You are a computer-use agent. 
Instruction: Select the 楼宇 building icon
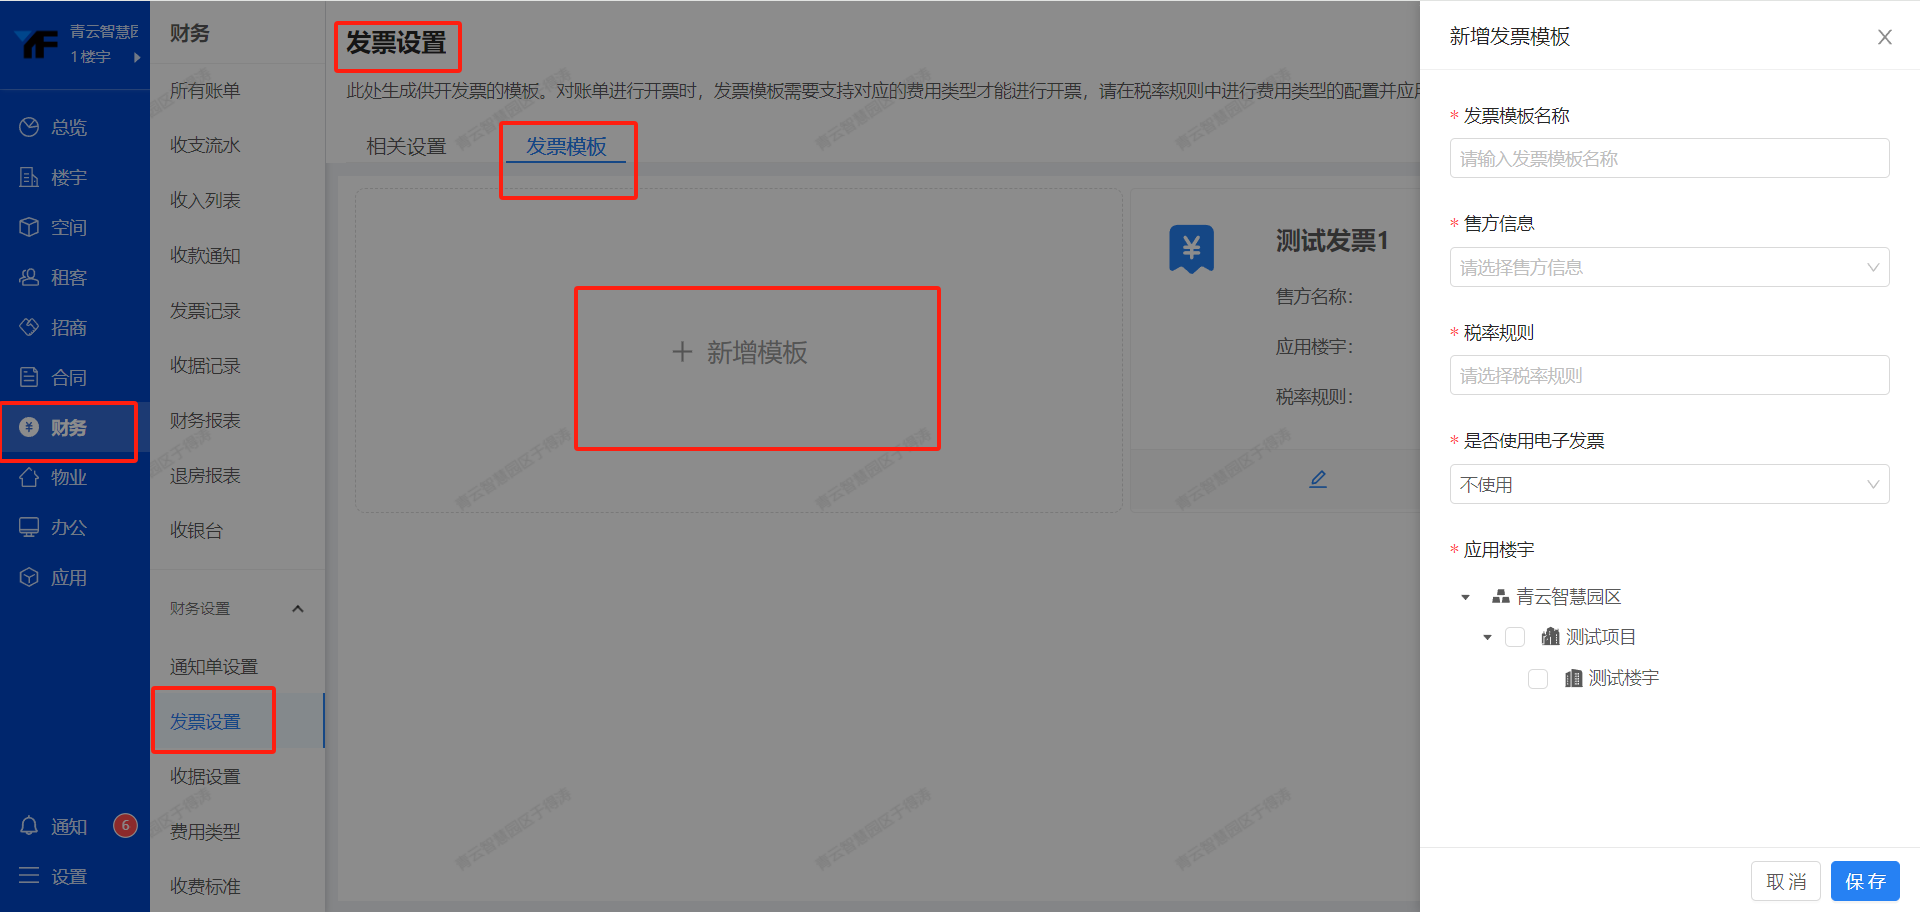[67, 177]
